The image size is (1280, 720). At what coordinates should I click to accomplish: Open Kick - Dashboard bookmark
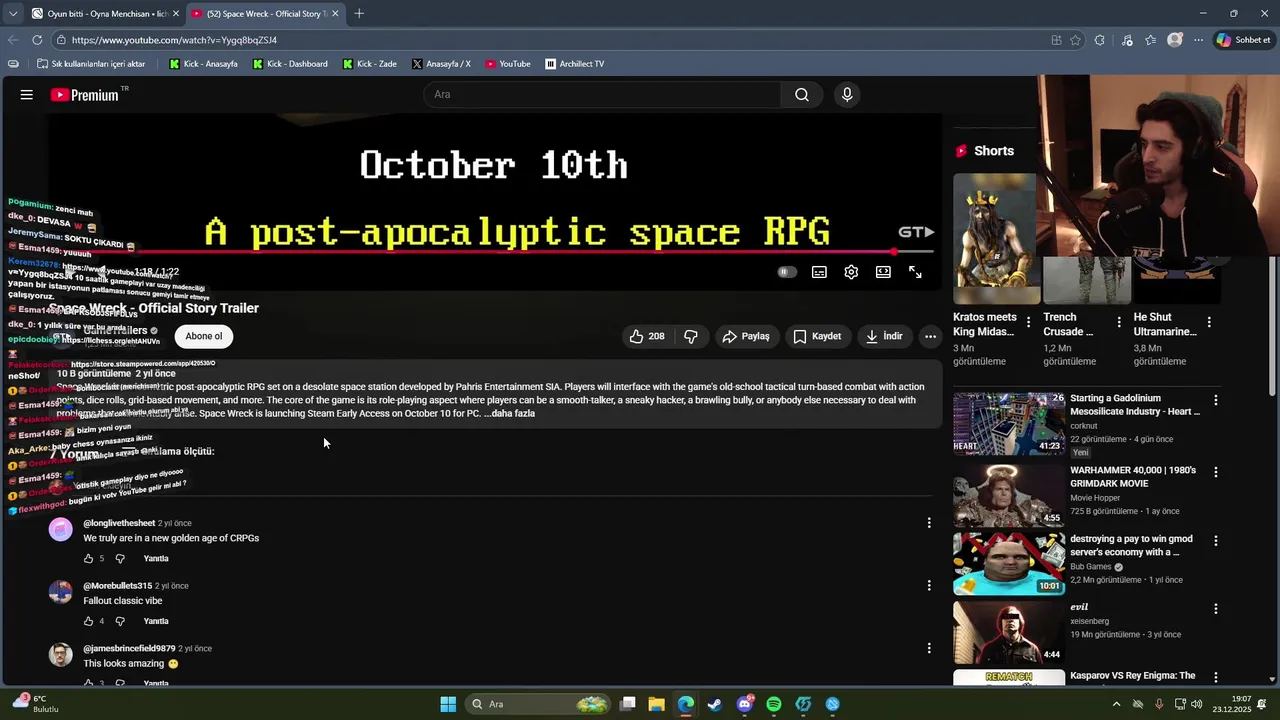[x=290, y=64]
